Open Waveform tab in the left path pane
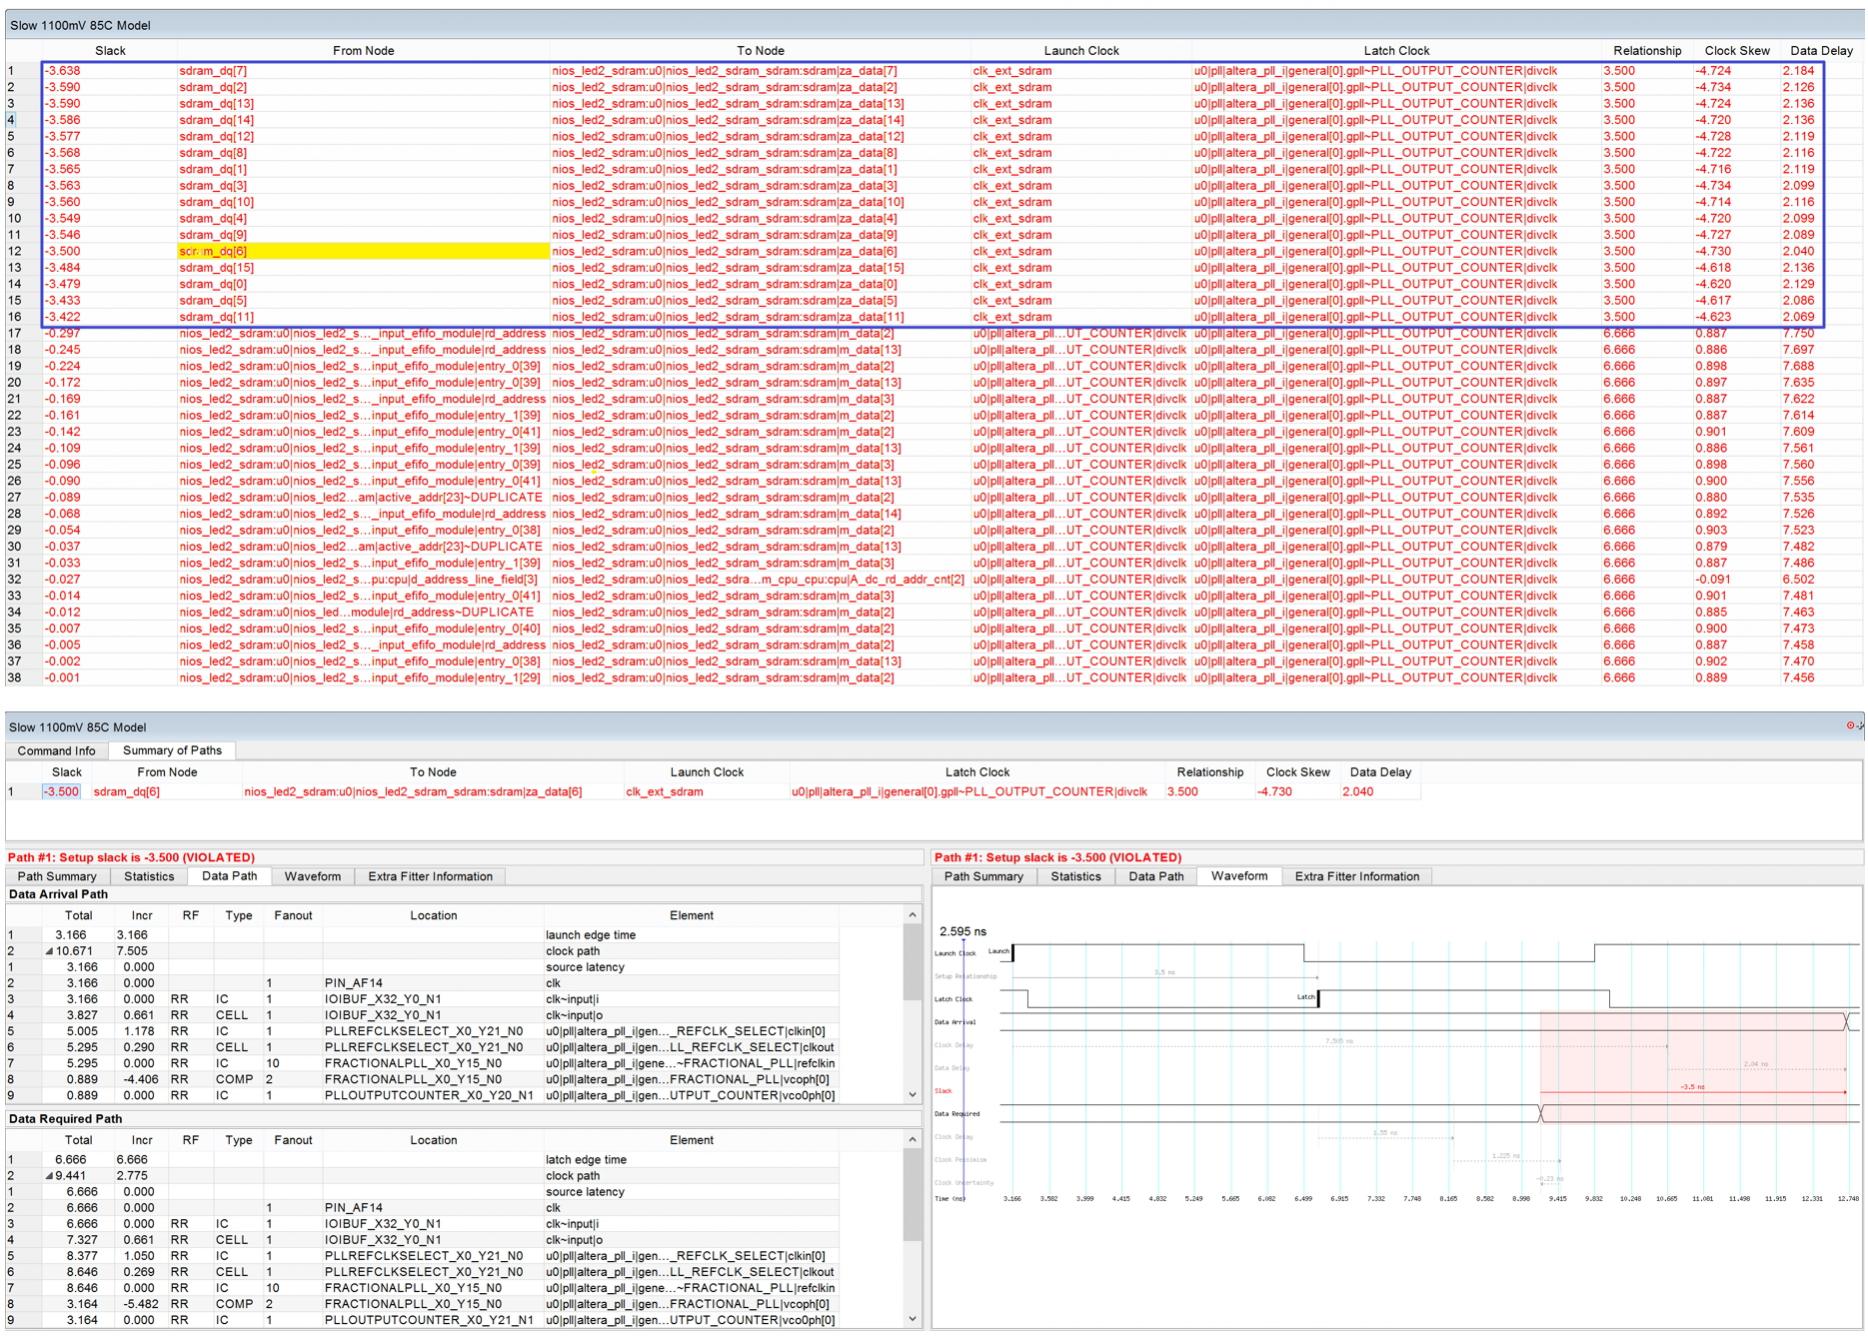Screen dimensions: 1868x1339 312,877
